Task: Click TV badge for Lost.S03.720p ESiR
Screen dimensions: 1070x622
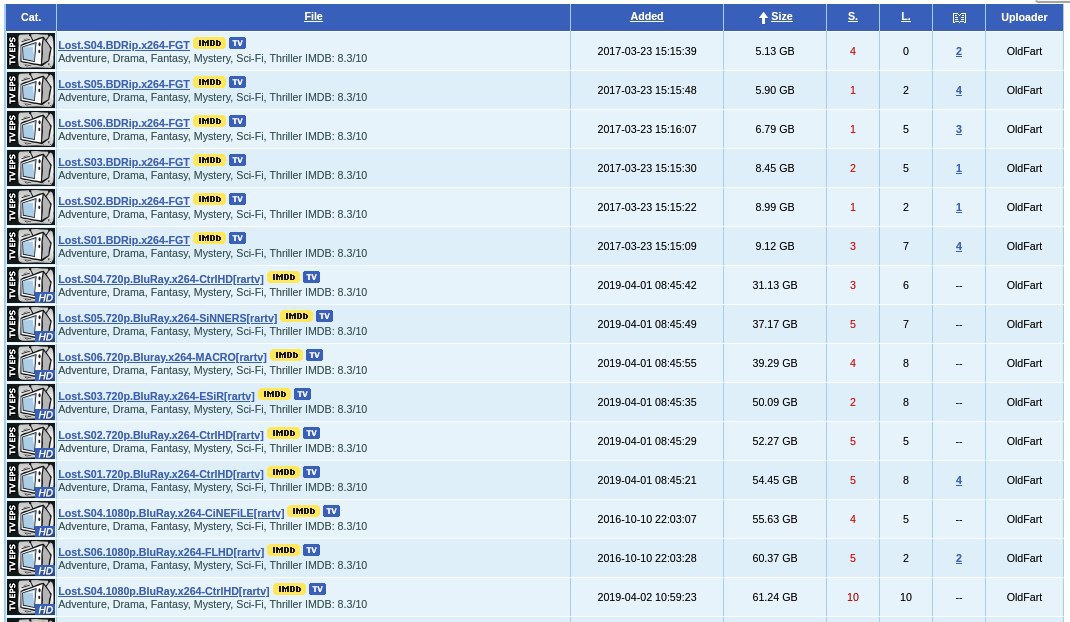Action: tap(303, 394)
